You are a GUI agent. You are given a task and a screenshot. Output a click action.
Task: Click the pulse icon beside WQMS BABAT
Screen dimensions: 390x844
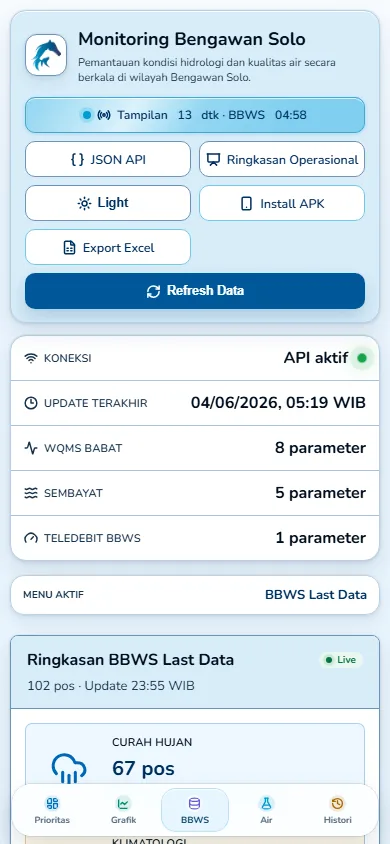click(x=31, y=448)
